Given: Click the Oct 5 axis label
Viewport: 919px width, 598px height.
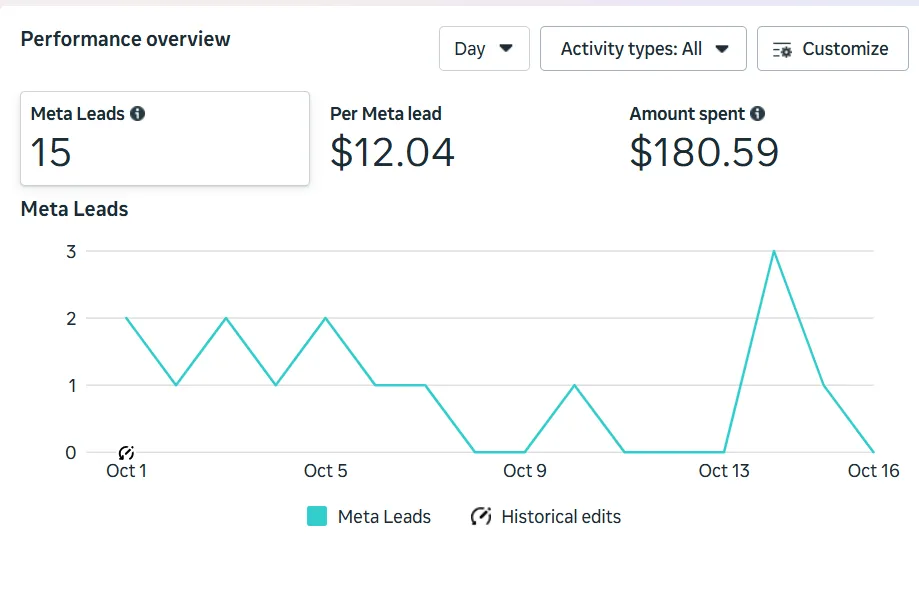Looking at the screenshot, I should pyautogui.click(x=326, y=471).
